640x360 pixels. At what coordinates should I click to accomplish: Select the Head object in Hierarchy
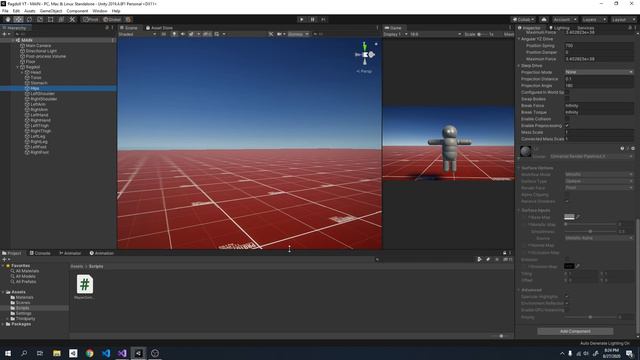(x=36, y=72)
